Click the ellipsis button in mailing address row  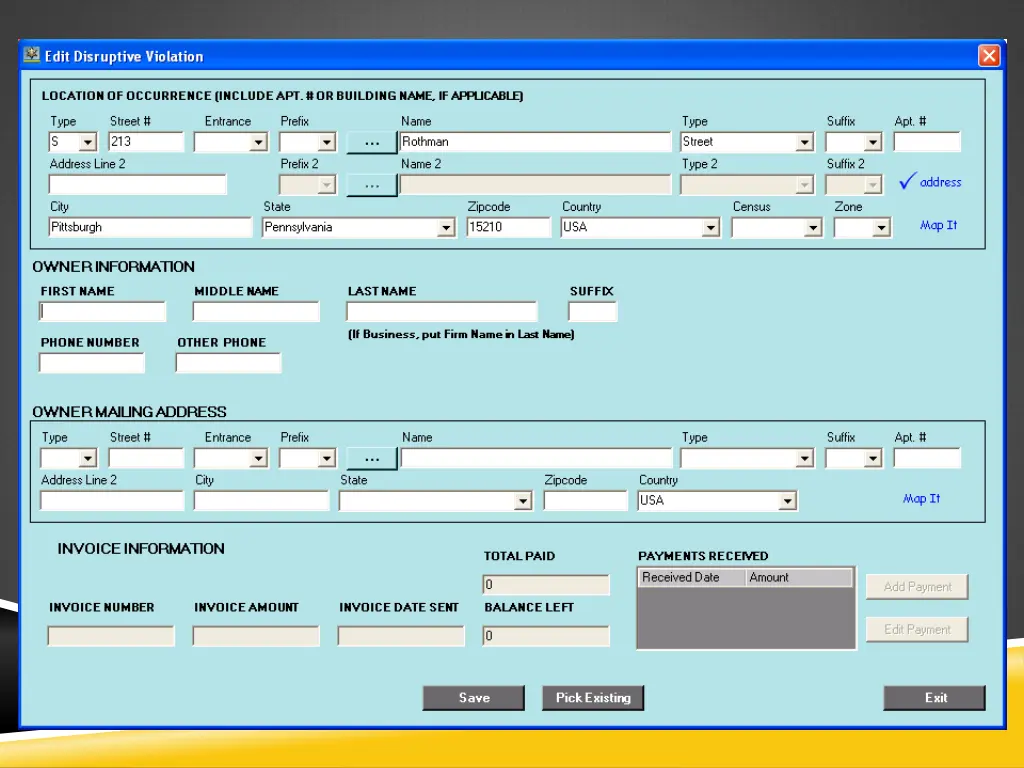click(x=372, y=458)
